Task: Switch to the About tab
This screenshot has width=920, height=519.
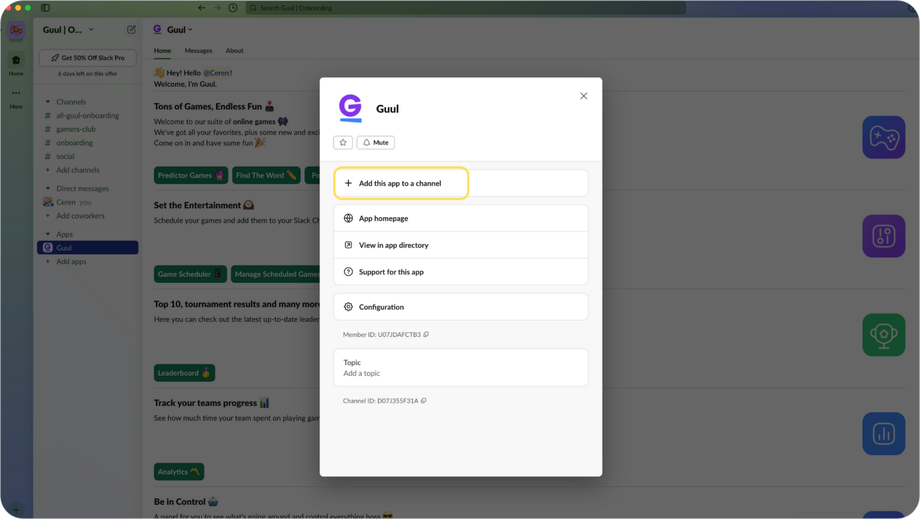Action: 234,51
